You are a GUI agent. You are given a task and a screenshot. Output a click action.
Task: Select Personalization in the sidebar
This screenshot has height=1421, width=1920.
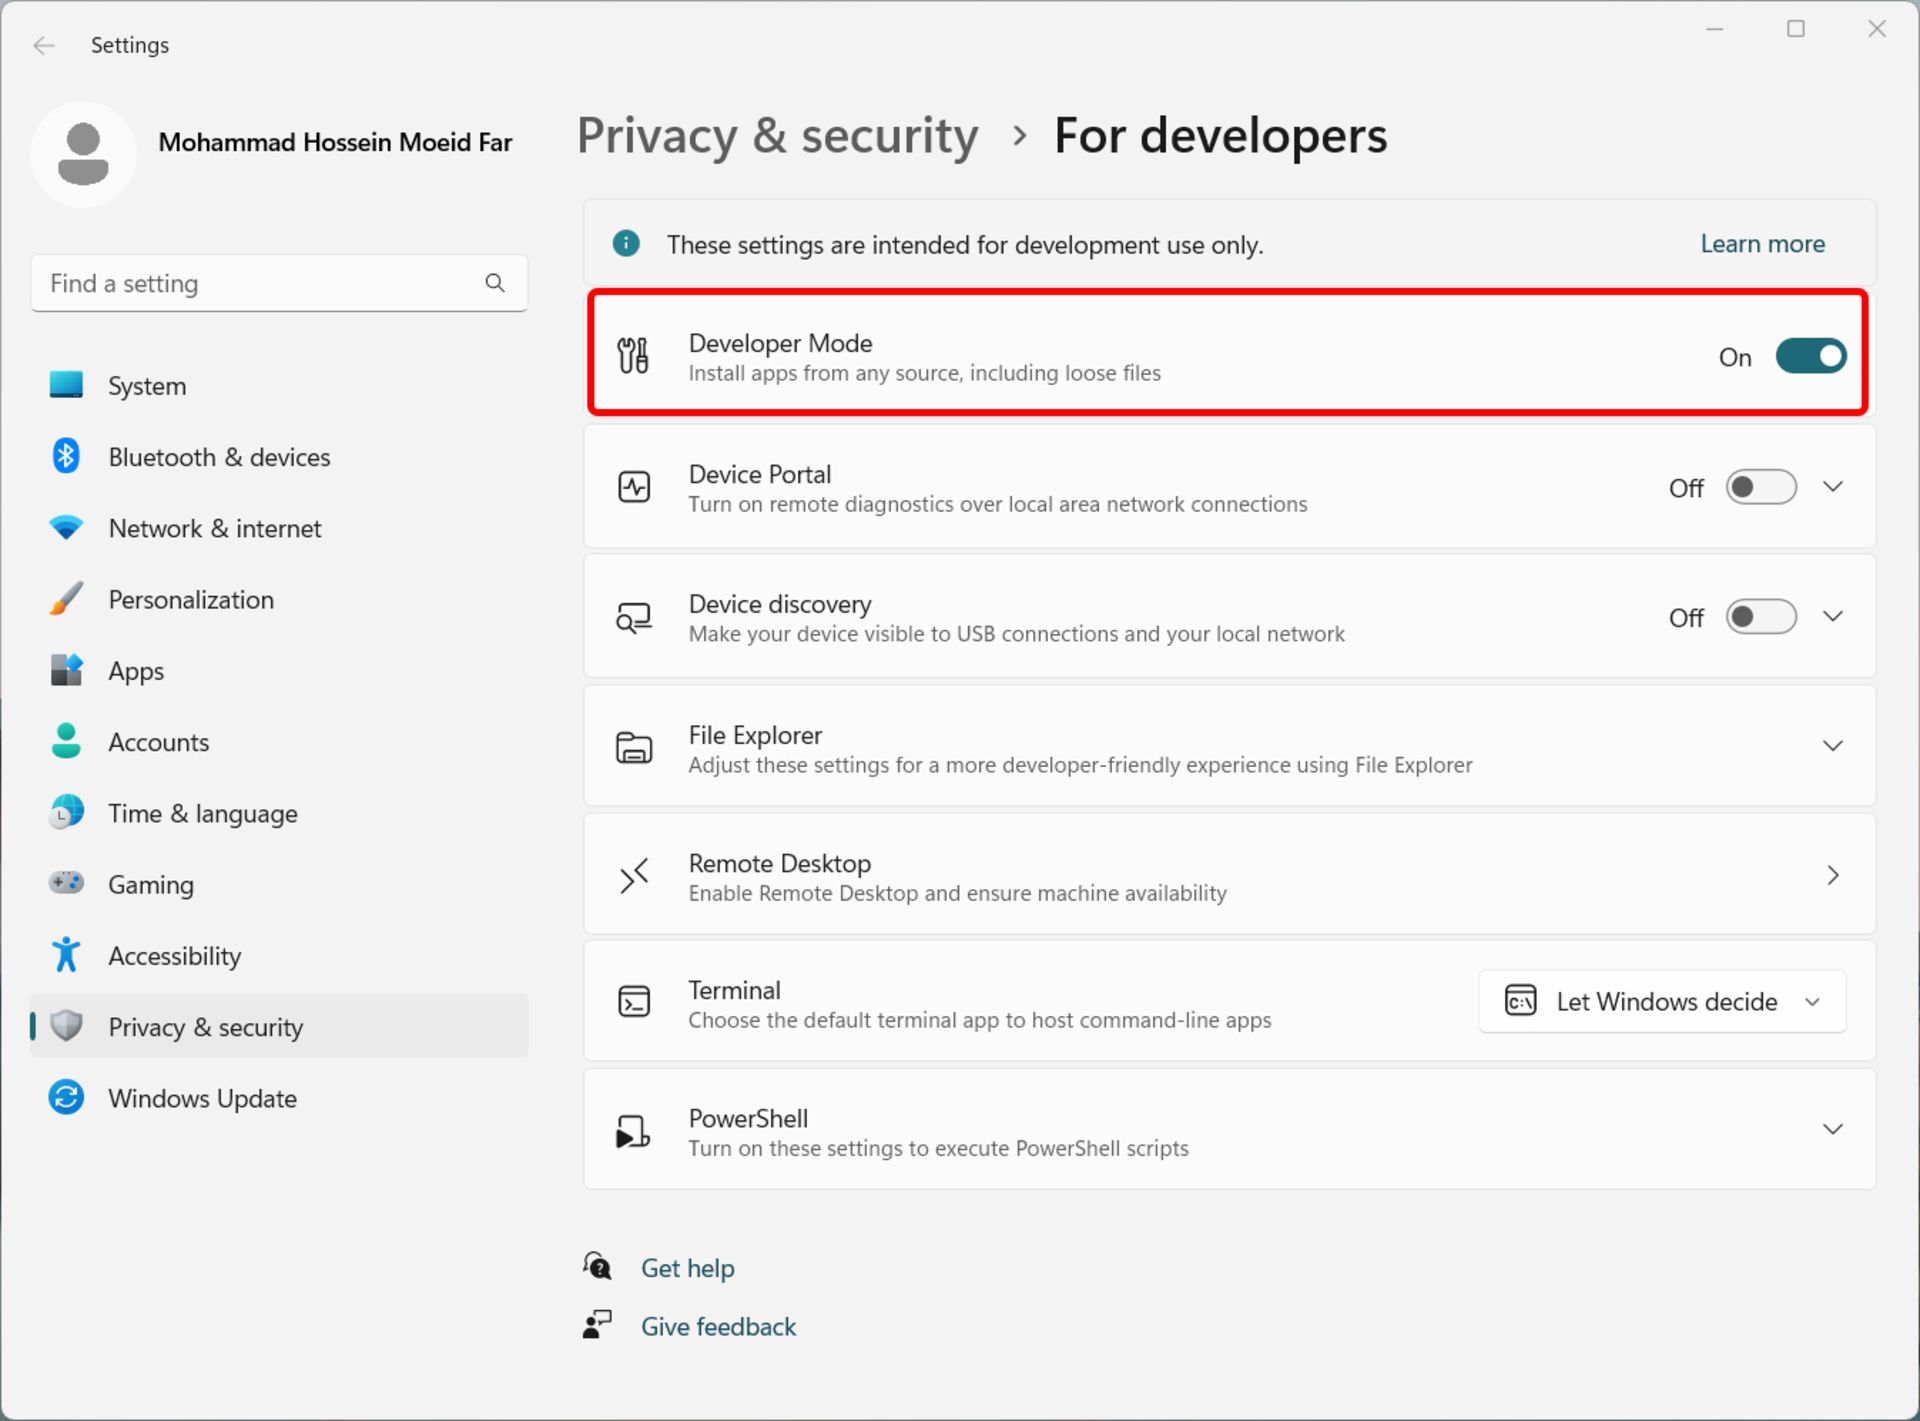click(x=279, y=599)
